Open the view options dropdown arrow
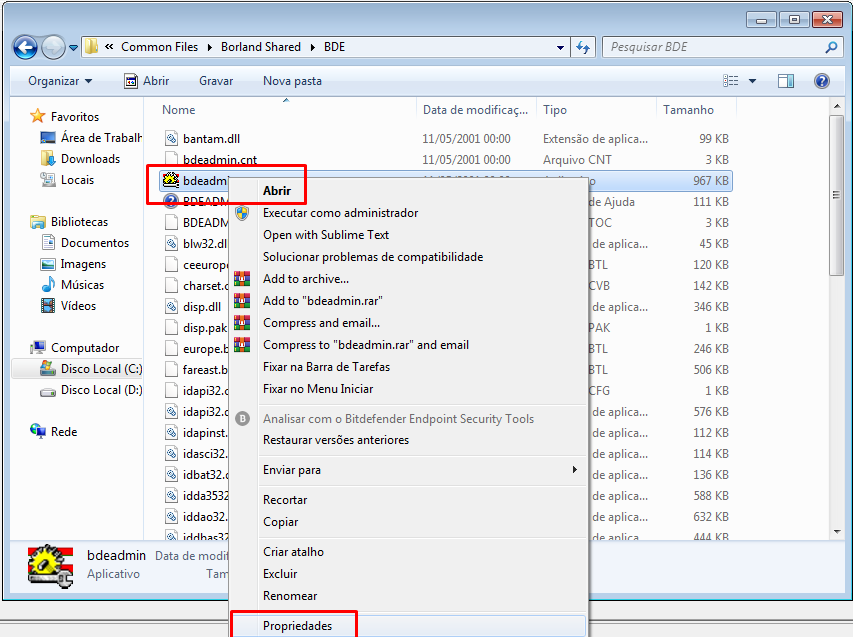 click(x=752, y=81)
